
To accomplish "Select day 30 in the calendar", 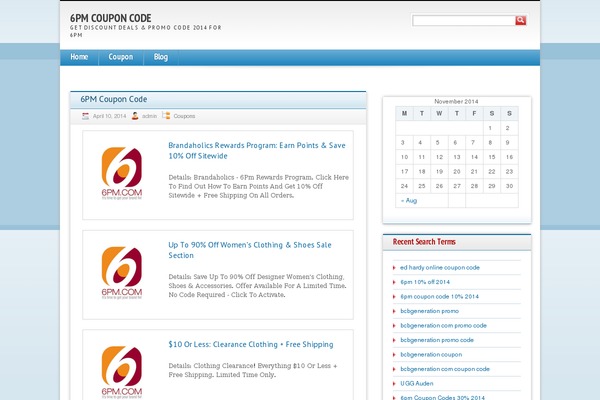I will (509, 186).
